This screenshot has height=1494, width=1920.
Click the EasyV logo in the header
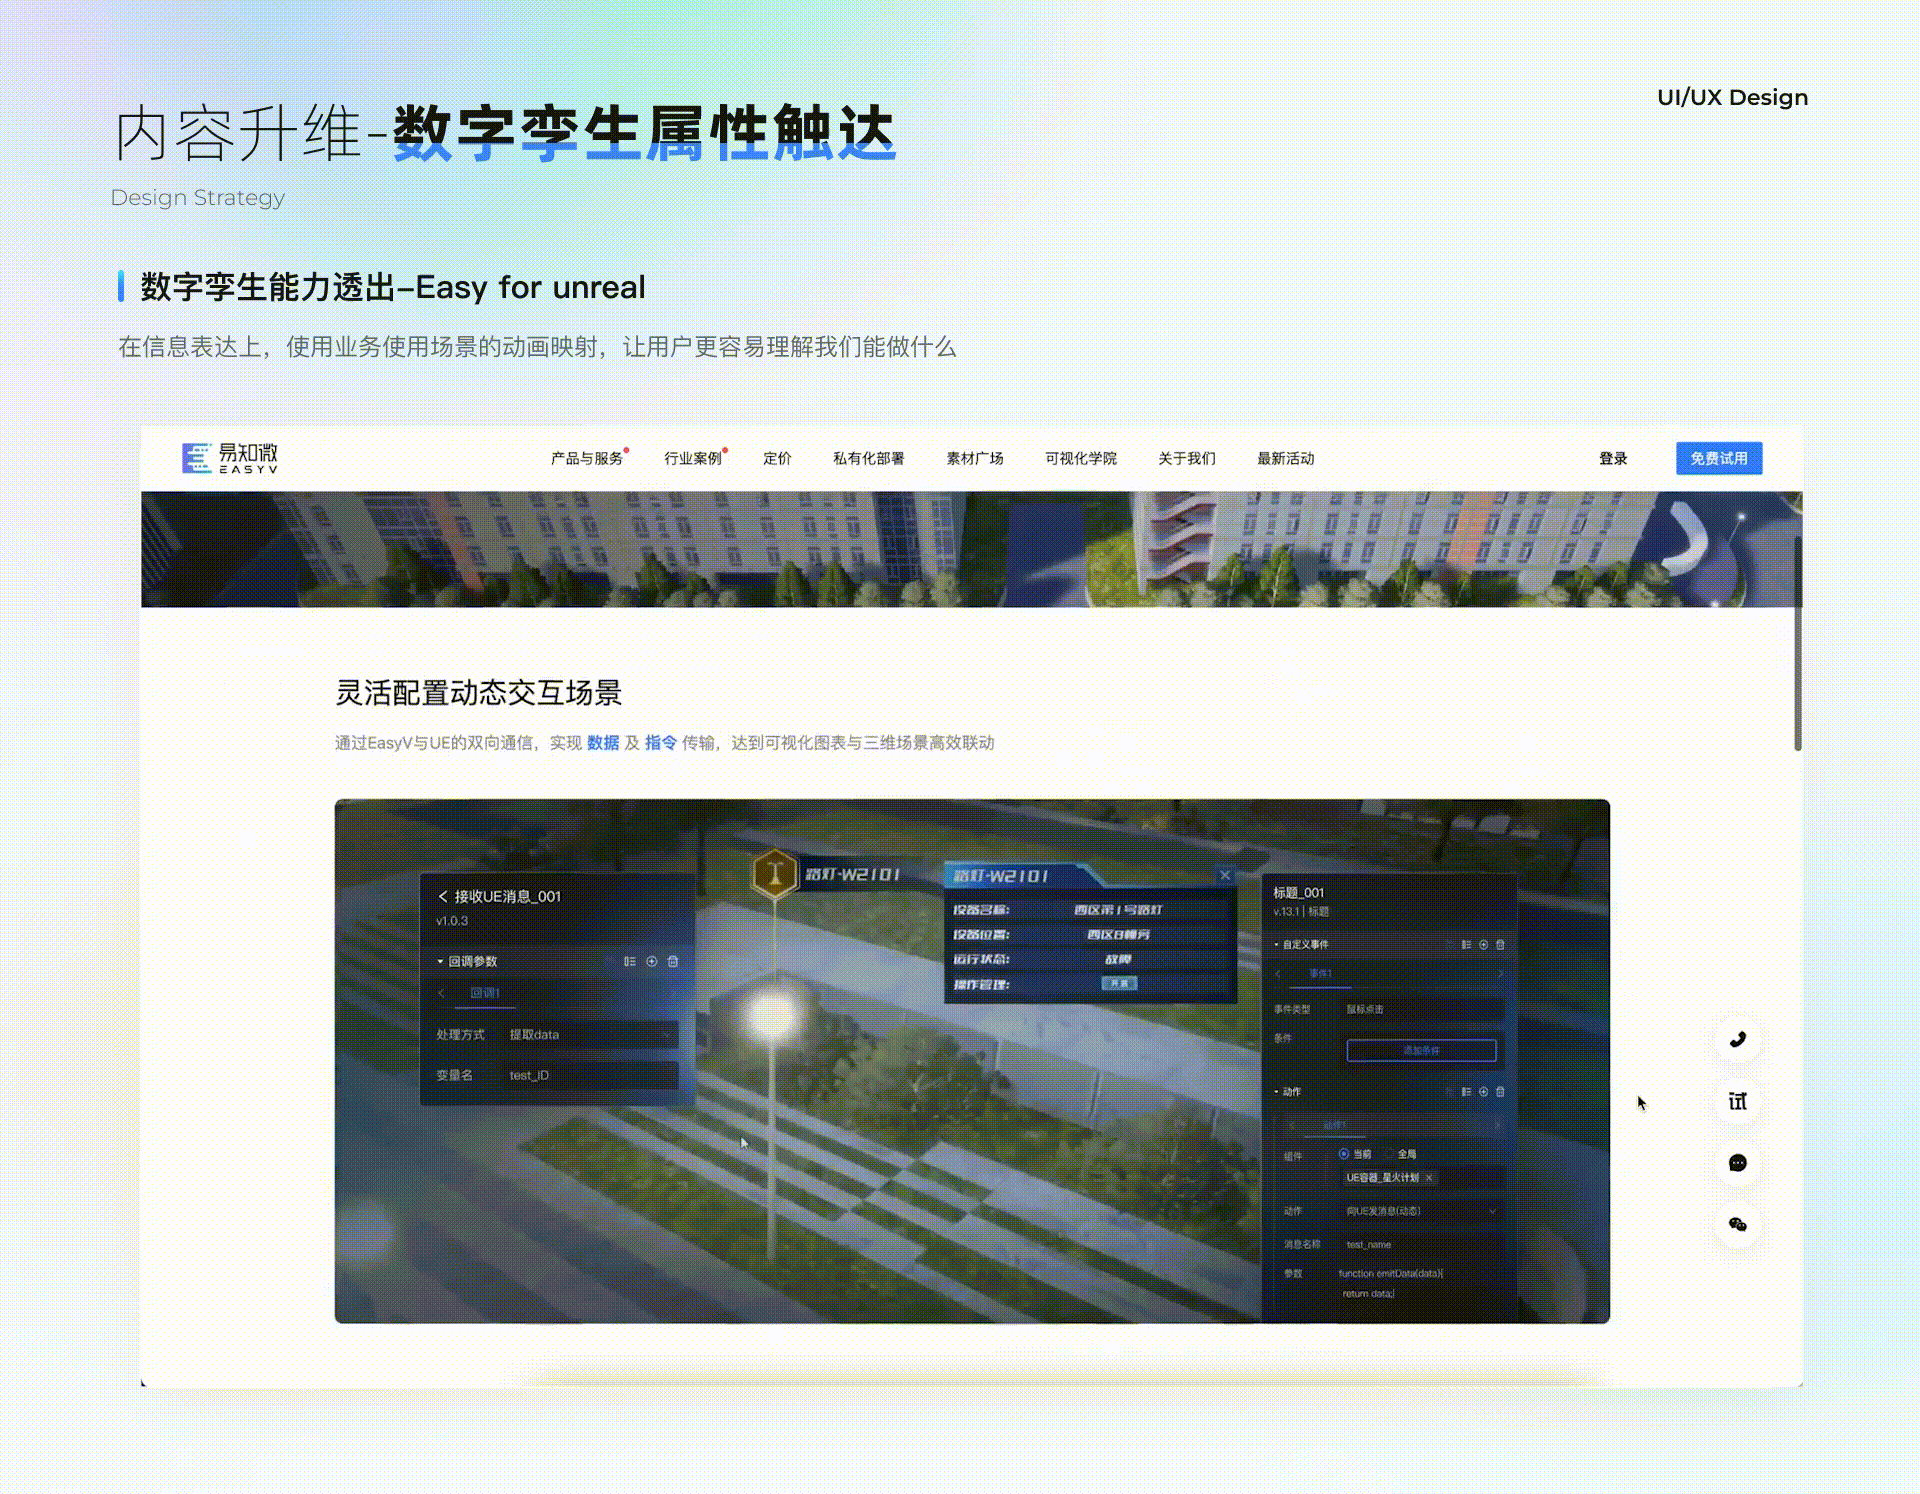[230, 458]
